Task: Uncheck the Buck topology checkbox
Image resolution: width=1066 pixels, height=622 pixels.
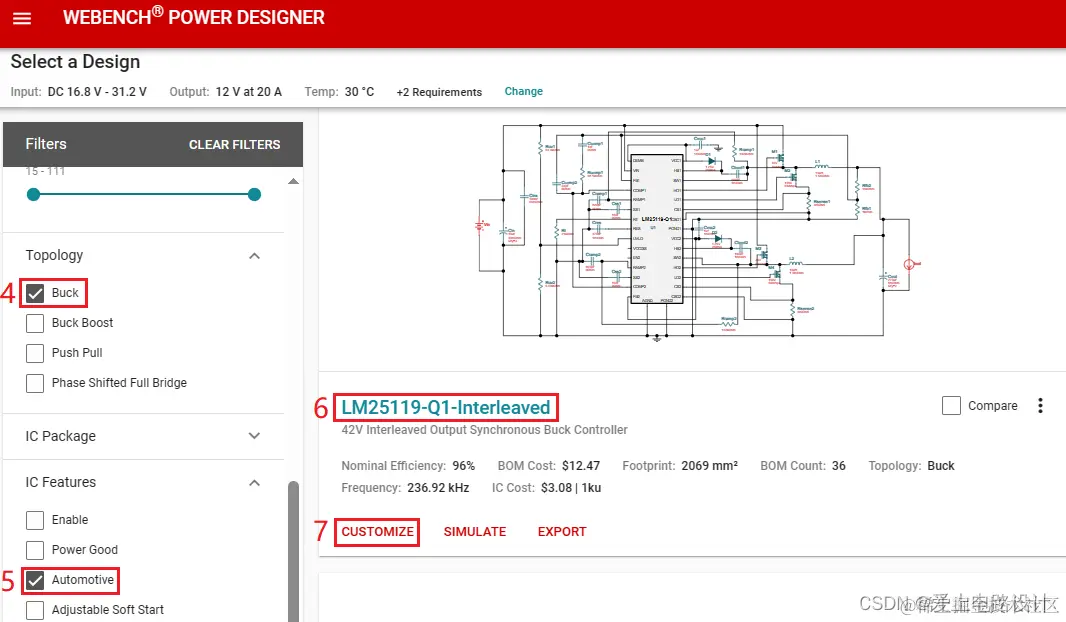Action: [35, 293]
